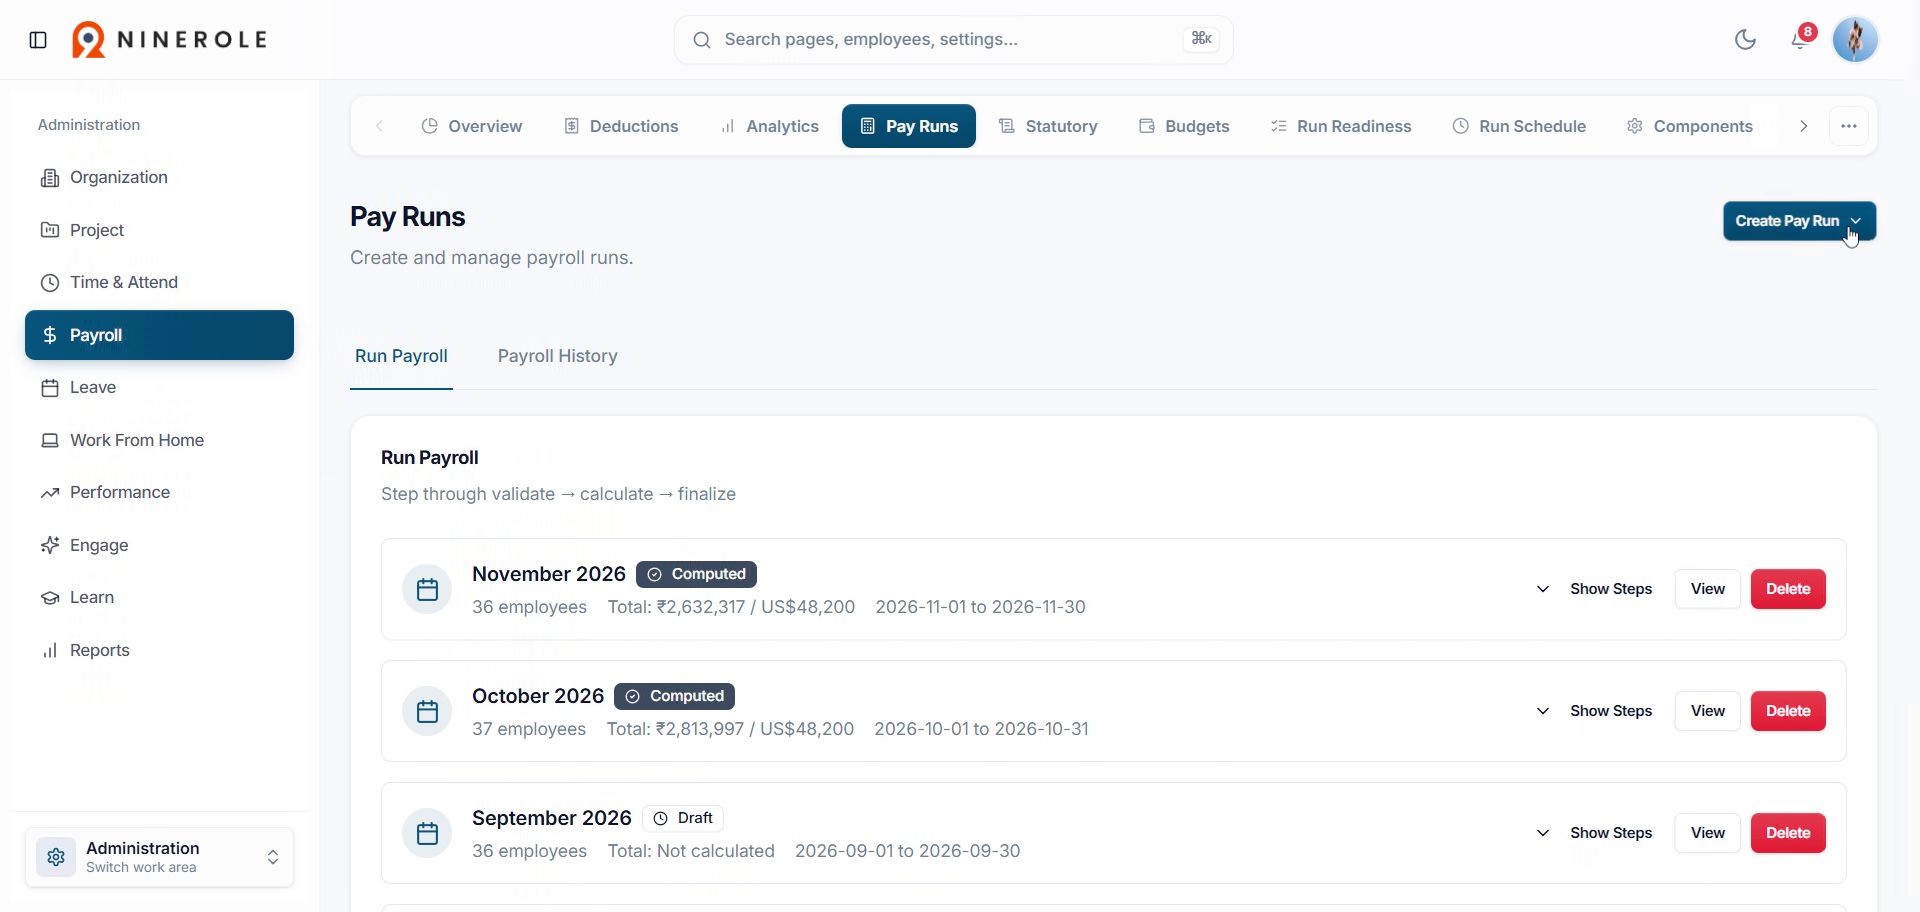Go to the Run Readiness tab

click(1340, 126)
